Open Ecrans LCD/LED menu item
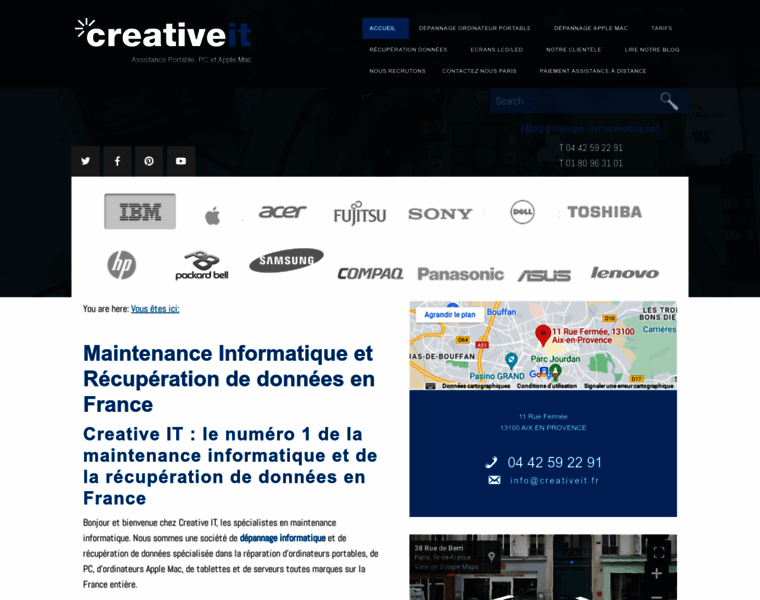Viewport: 760px width, 600px height. [497, 49]
